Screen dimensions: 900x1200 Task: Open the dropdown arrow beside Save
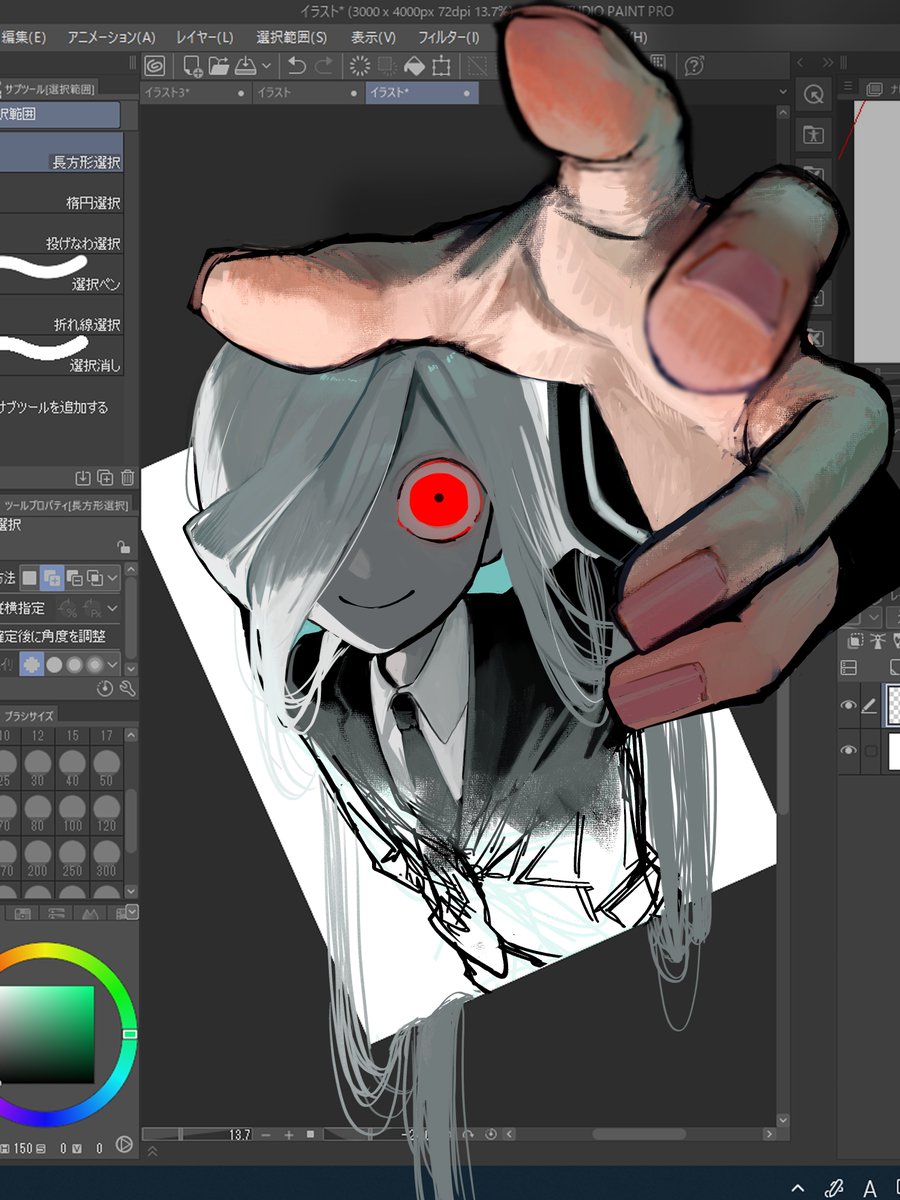[x=266, y=66]
